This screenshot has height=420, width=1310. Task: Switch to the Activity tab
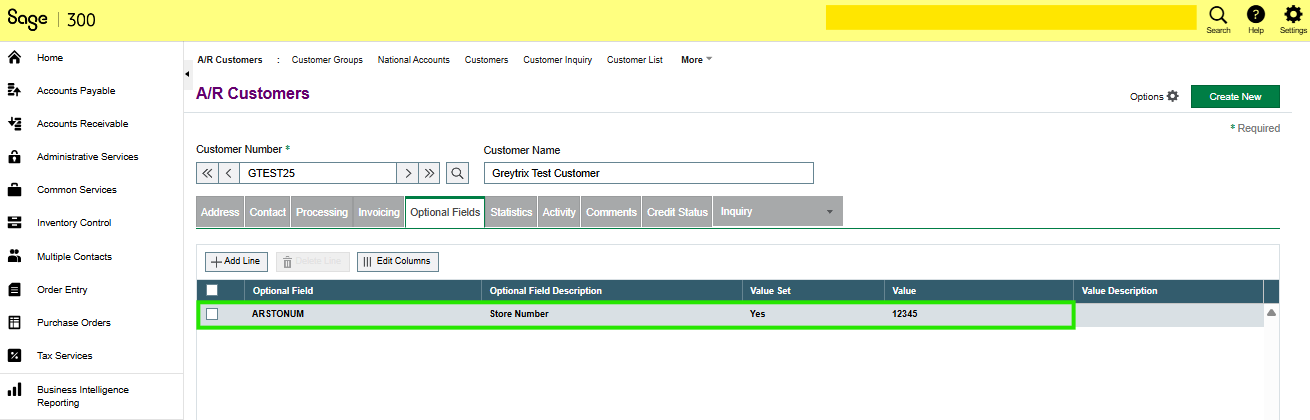point(559,212)
